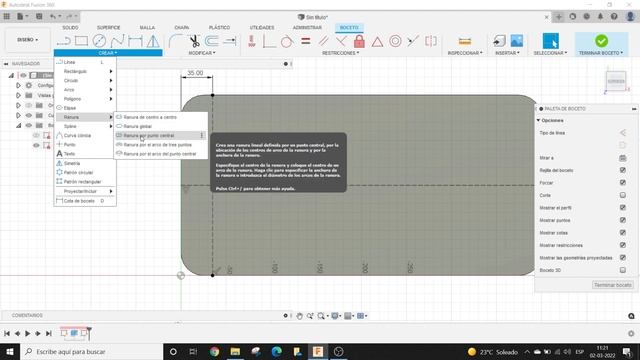Enable the Corte checkbox
The width and height of the screenshot is (640, 360).
622,195
